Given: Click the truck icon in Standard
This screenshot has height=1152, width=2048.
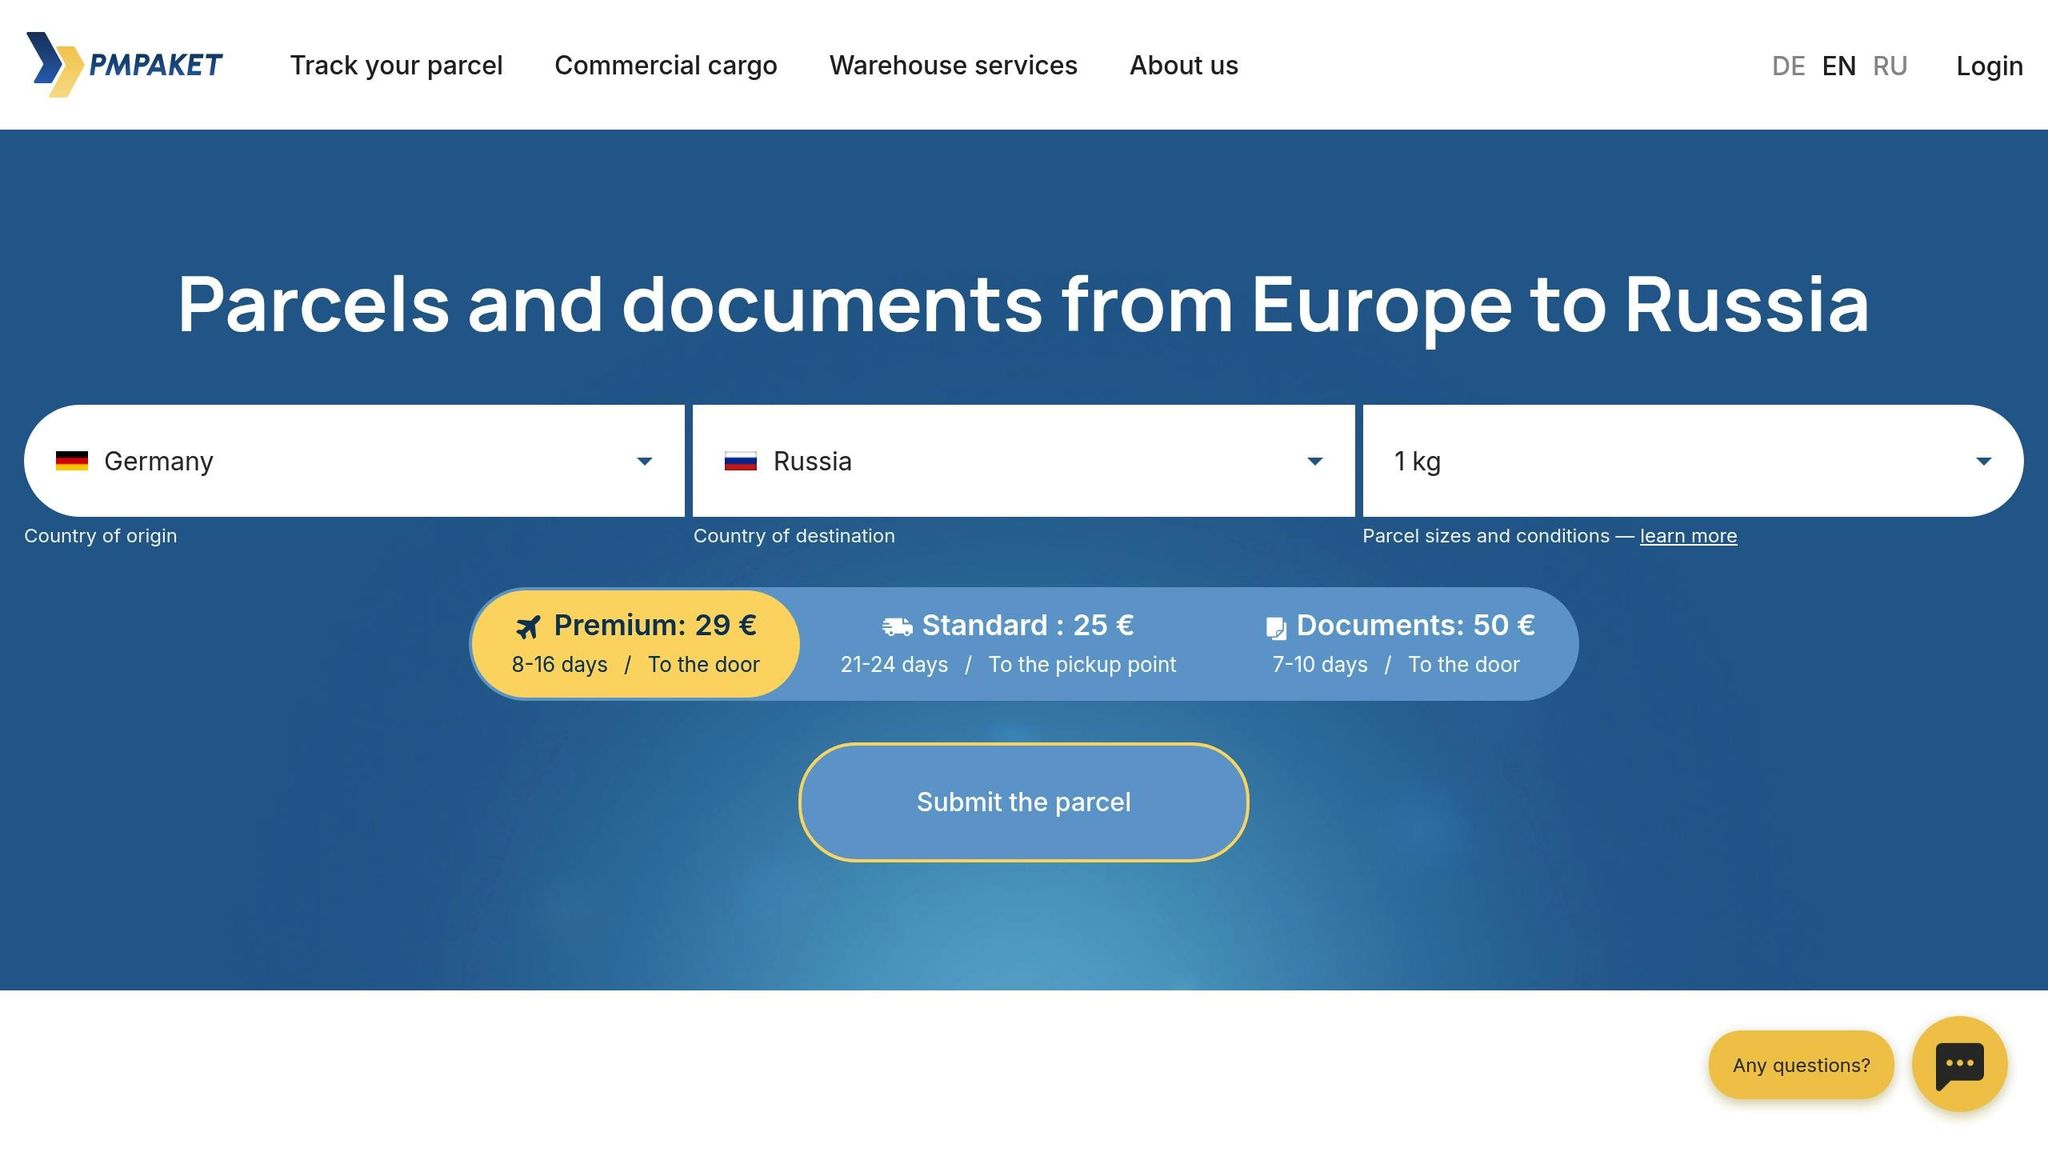Looking at the screenshot, I should pyautogui.click(x=897, y=627).
